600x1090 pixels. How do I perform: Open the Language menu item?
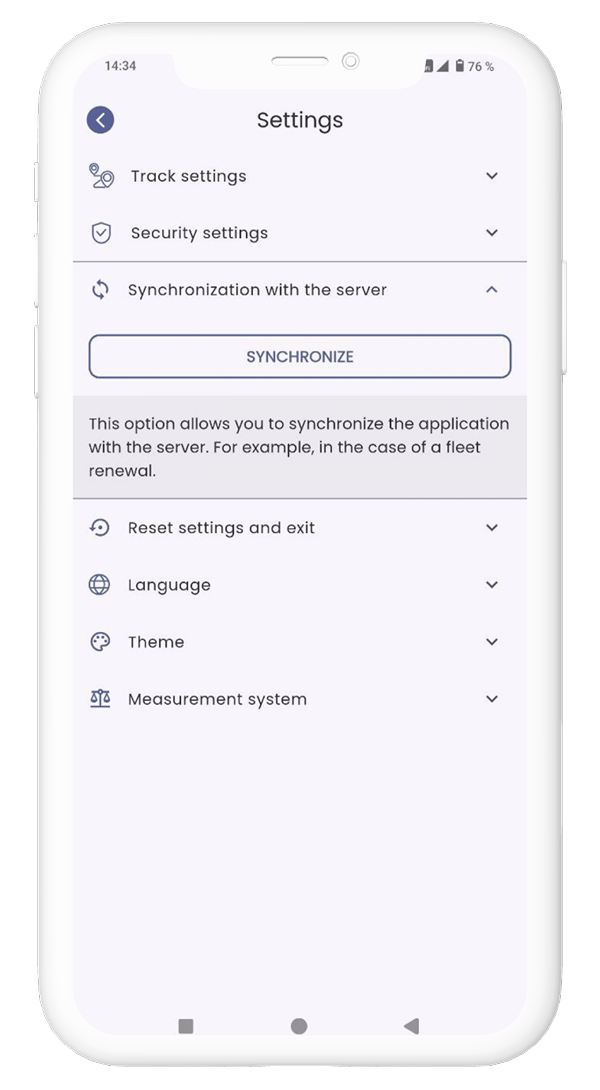coord(170,585)
